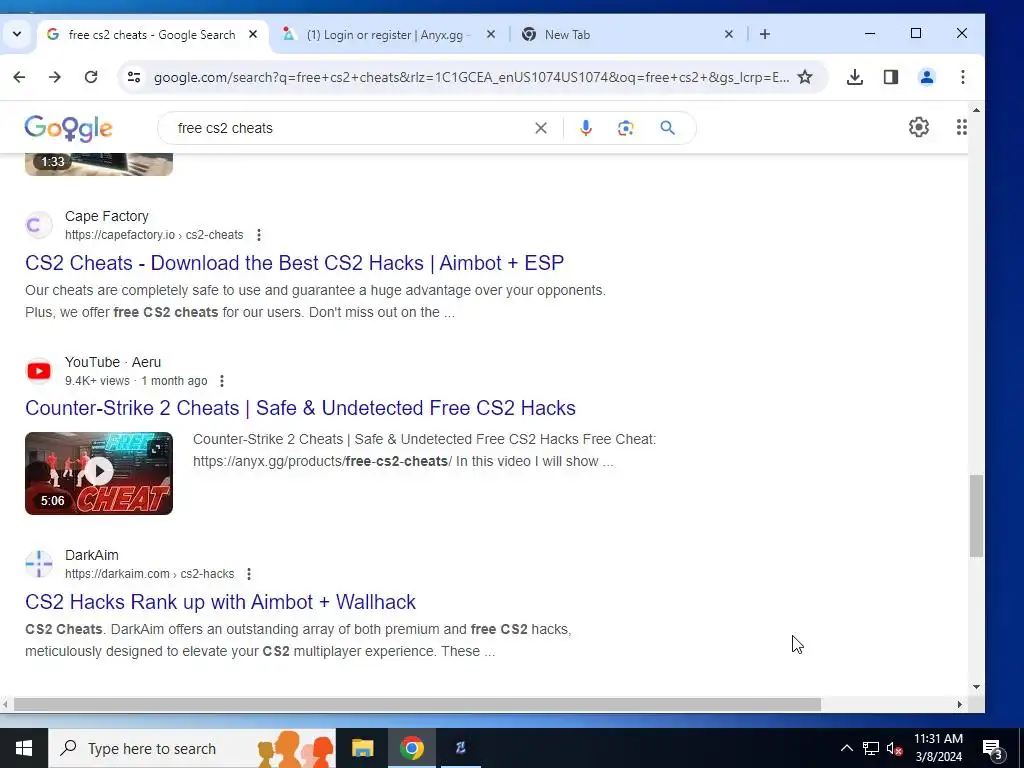Screen dimensions: 1024x768
Task: Open the 1:33 video thumbnail
Action: tap(99, 164)
